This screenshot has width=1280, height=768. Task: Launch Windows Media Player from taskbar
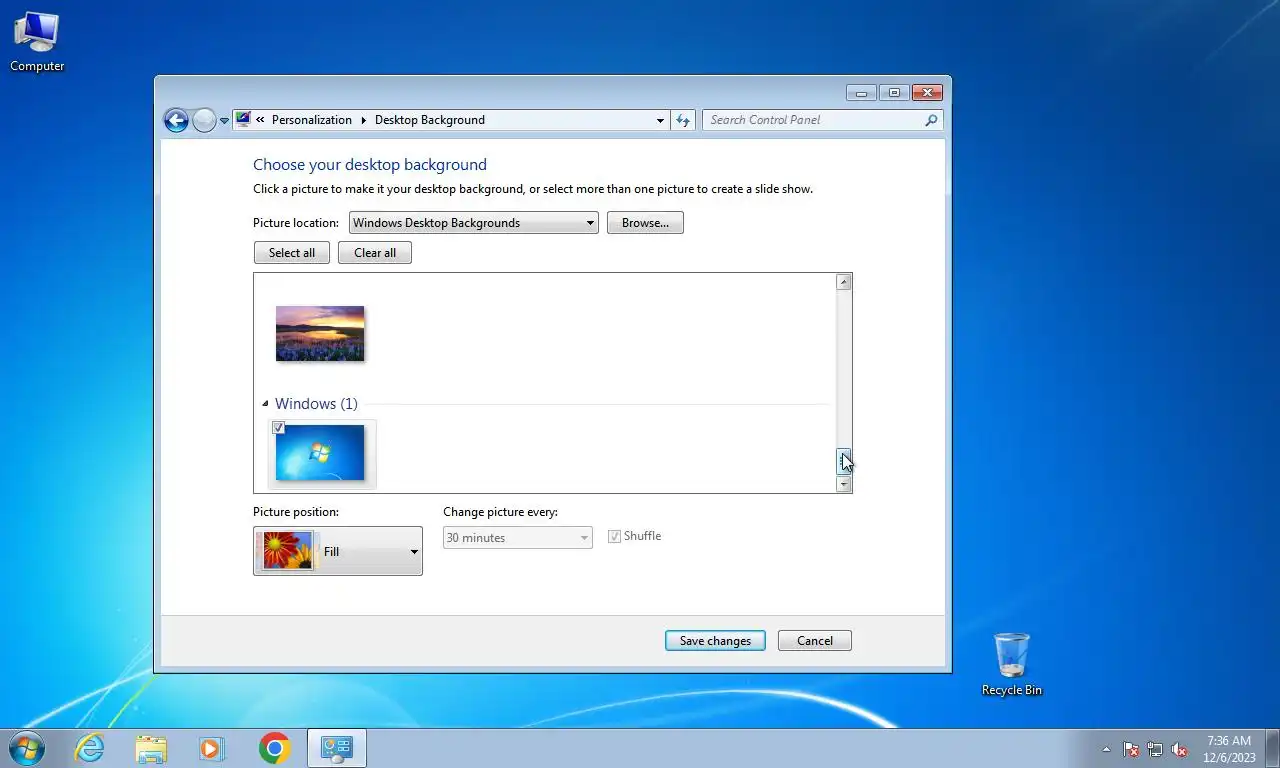pyautogui.click(x=212, y=748)
